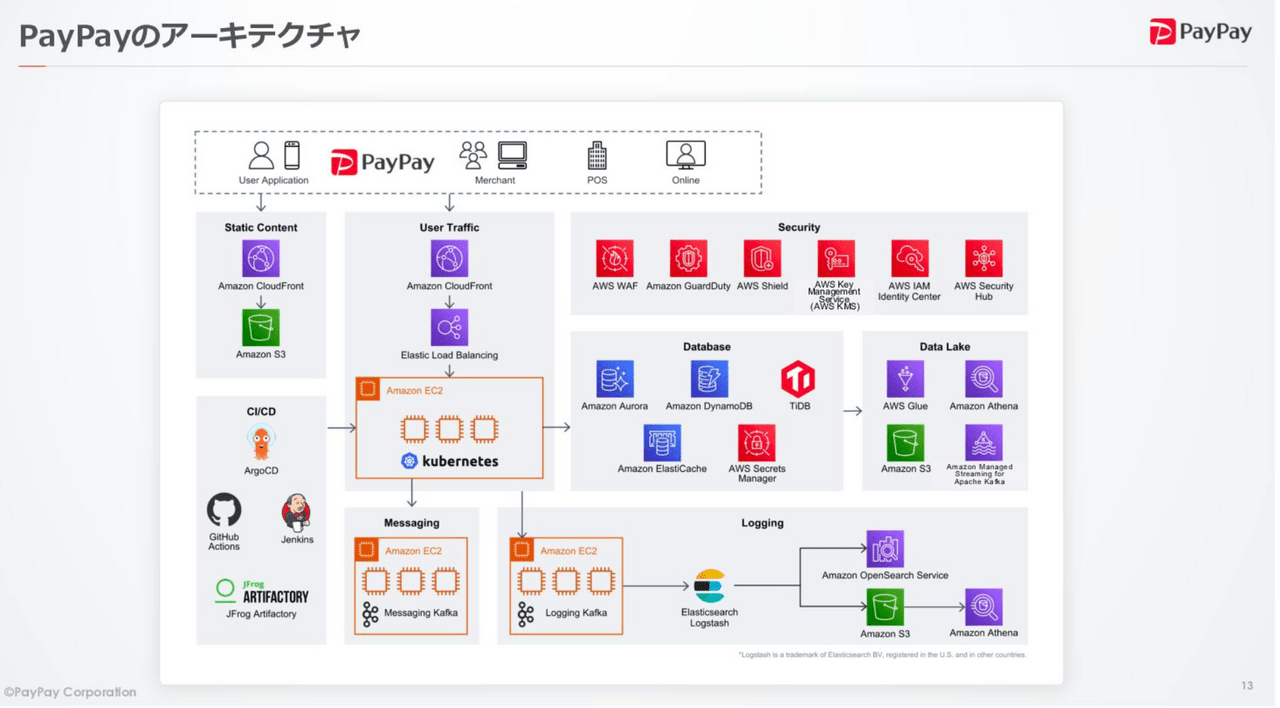Screen dimensions: 1280x708
Task: Click the Amazon Managed Streaming for Apache Kafka icon
Action: 984,442
